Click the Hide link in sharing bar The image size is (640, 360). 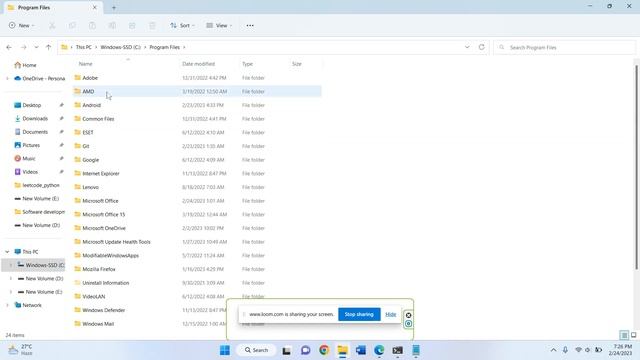(x=391, y=314)
